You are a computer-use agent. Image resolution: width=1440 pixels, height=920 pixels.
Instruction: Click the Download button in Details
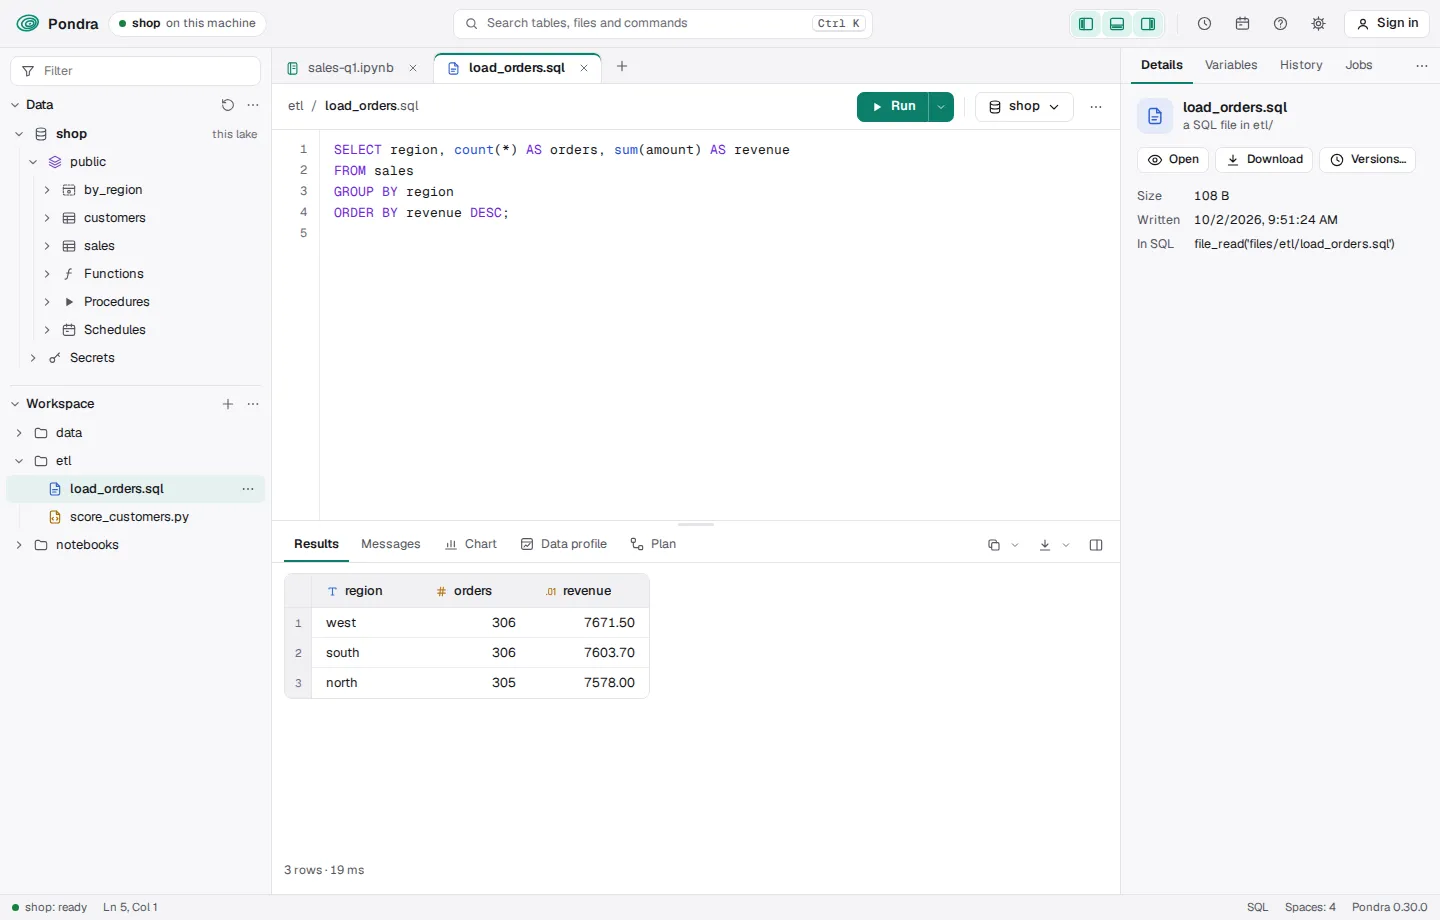(1264, 160)
